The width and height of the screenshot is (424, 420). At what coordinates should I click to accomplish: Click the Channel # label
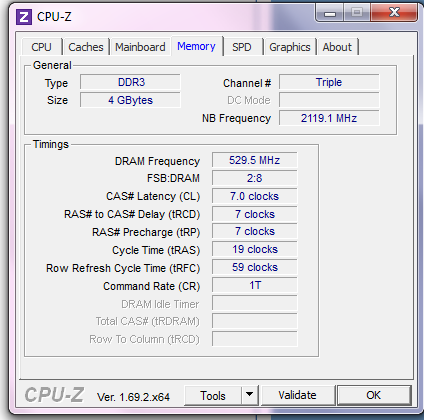tap(247, 83)
